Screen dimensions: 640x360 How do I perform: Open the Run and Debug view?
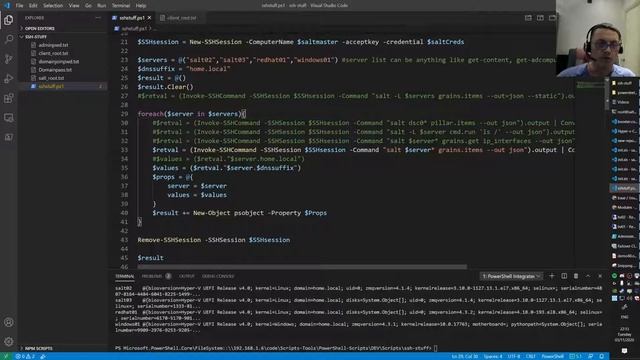(9, 78)
